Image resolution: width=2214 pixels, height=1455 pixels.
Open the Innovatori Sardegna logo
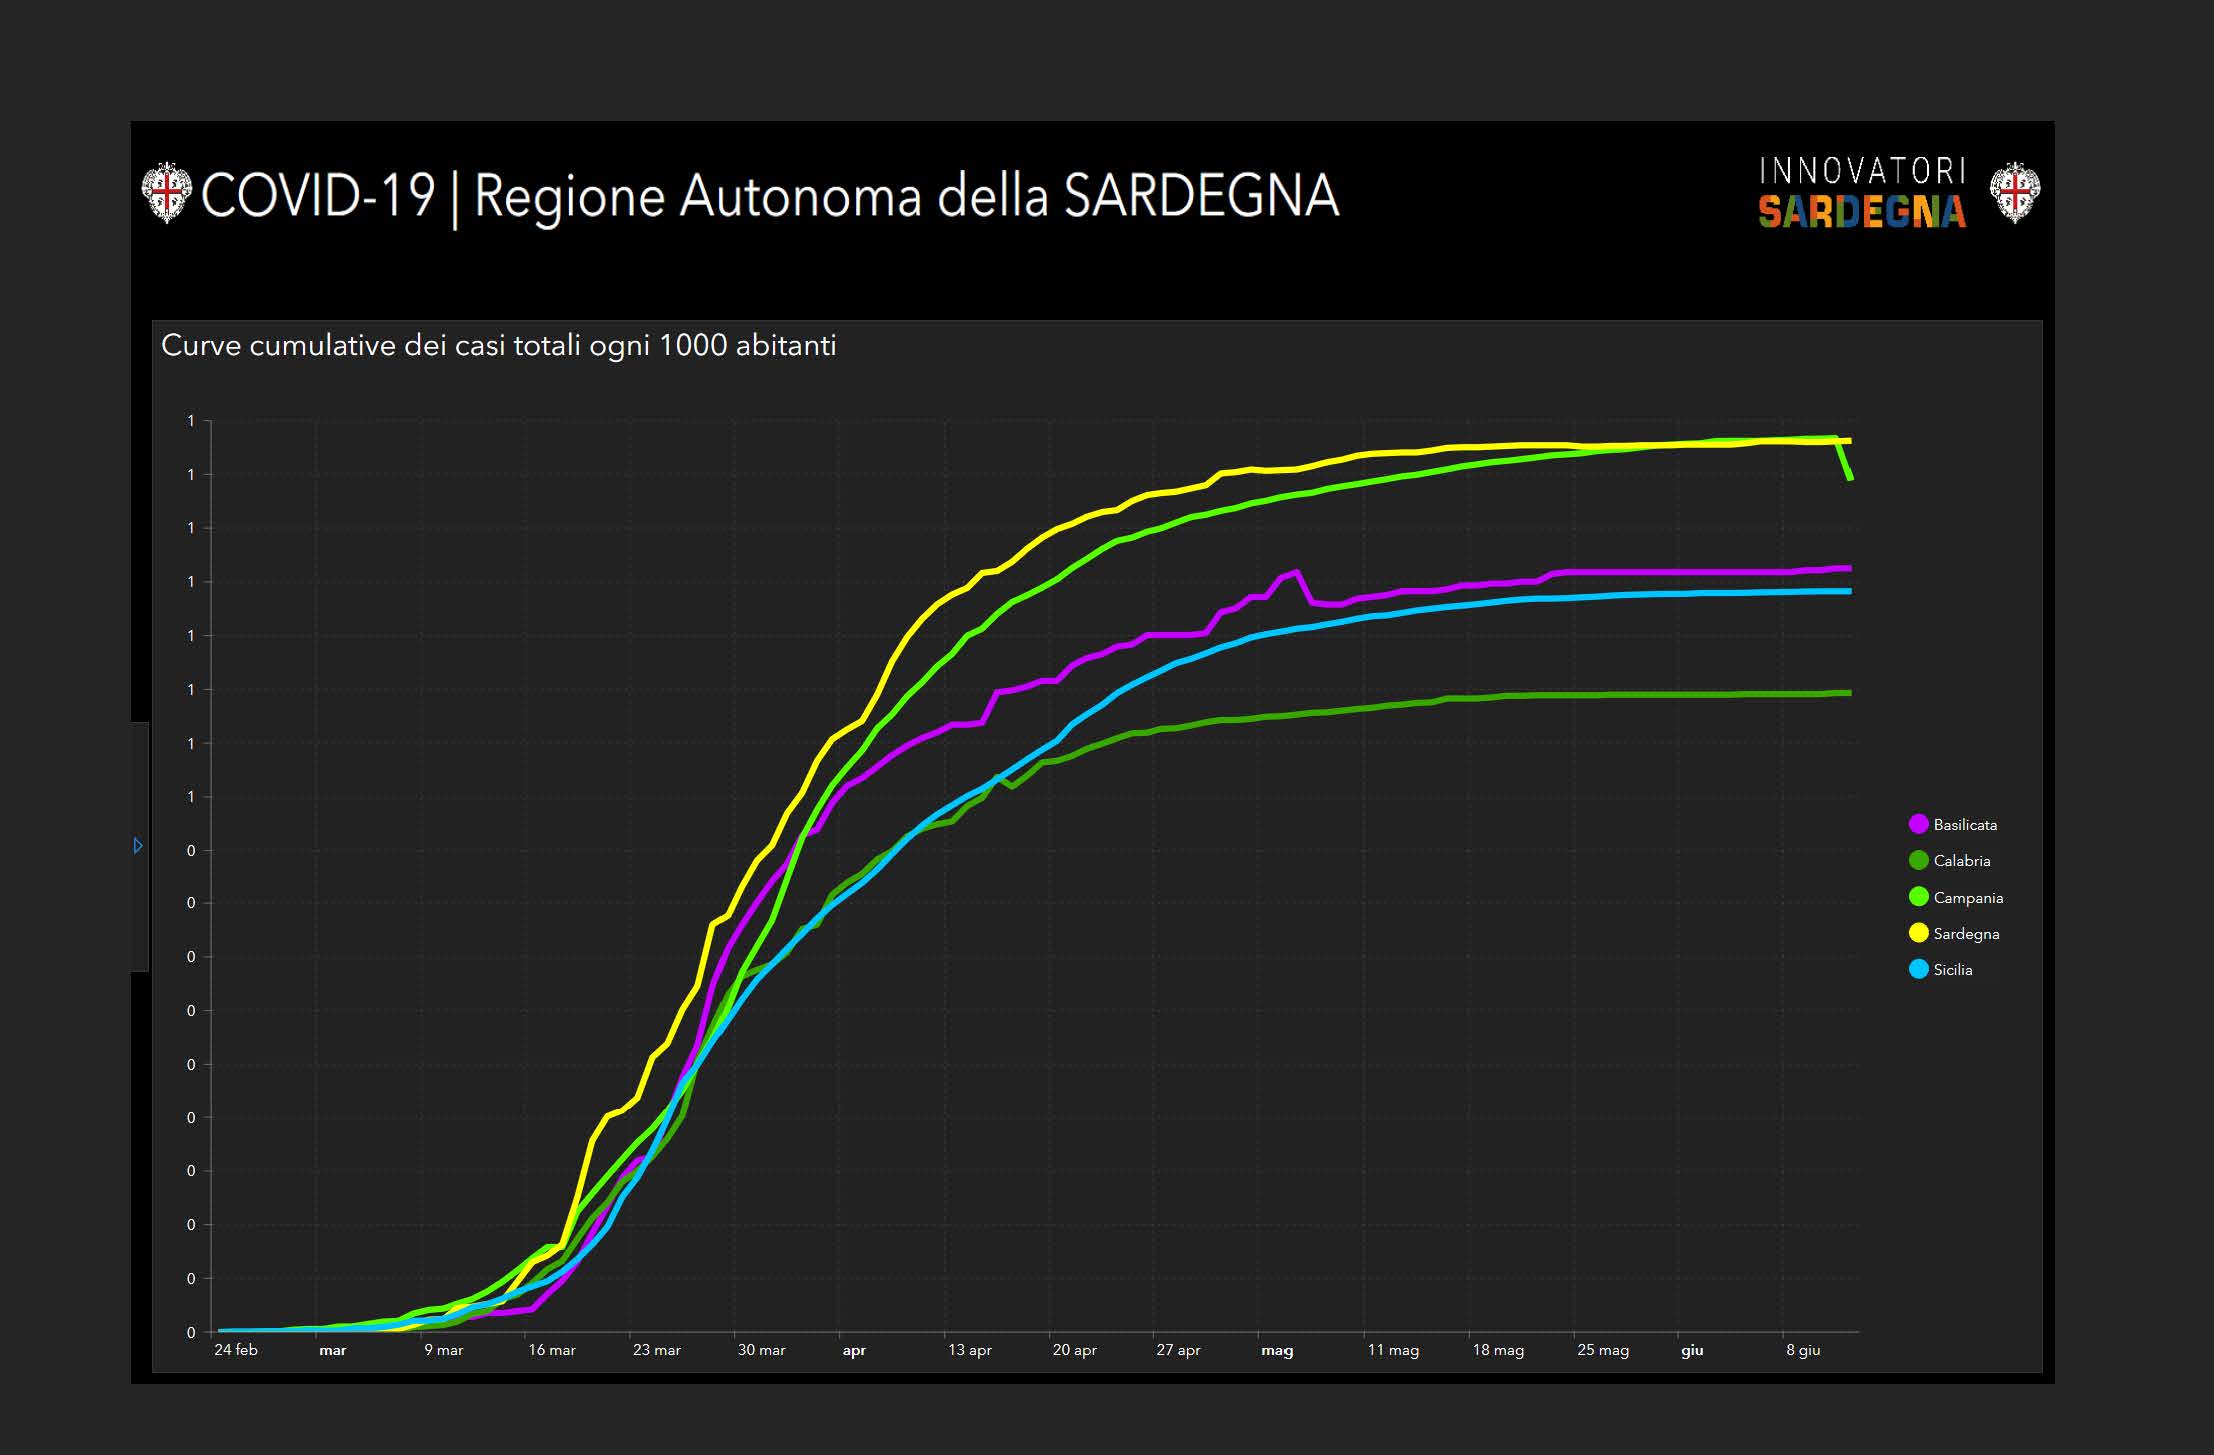(x=1862, y=193)
